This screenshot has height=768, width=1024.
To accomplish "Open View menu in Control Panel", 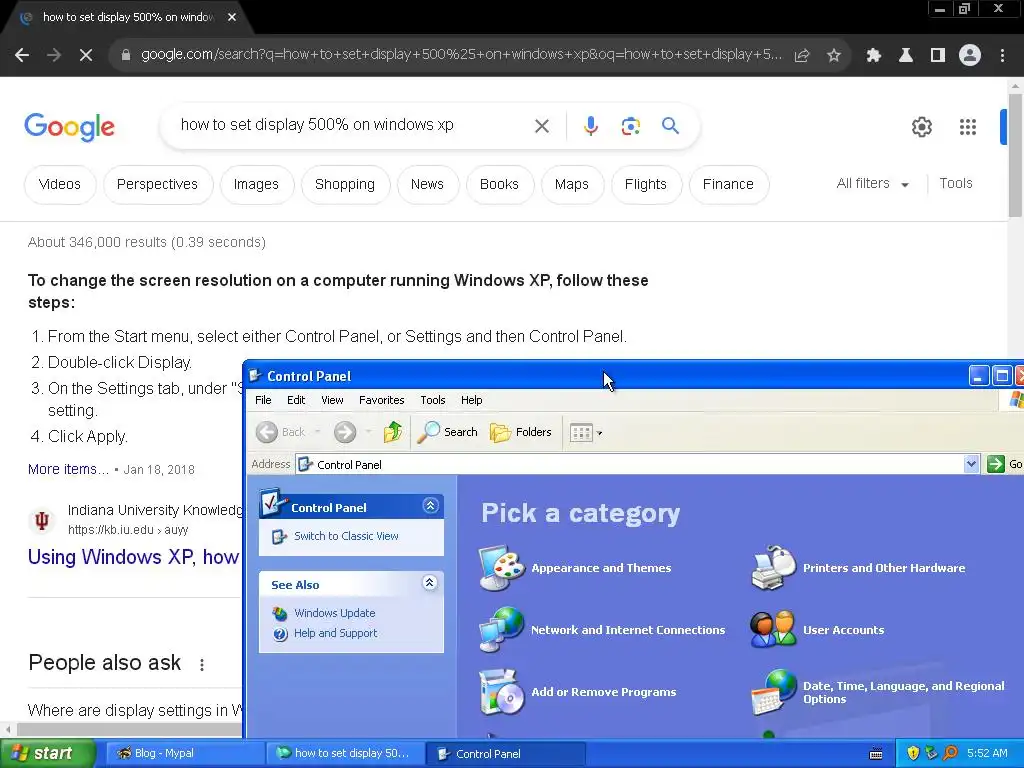I will 332,400.
